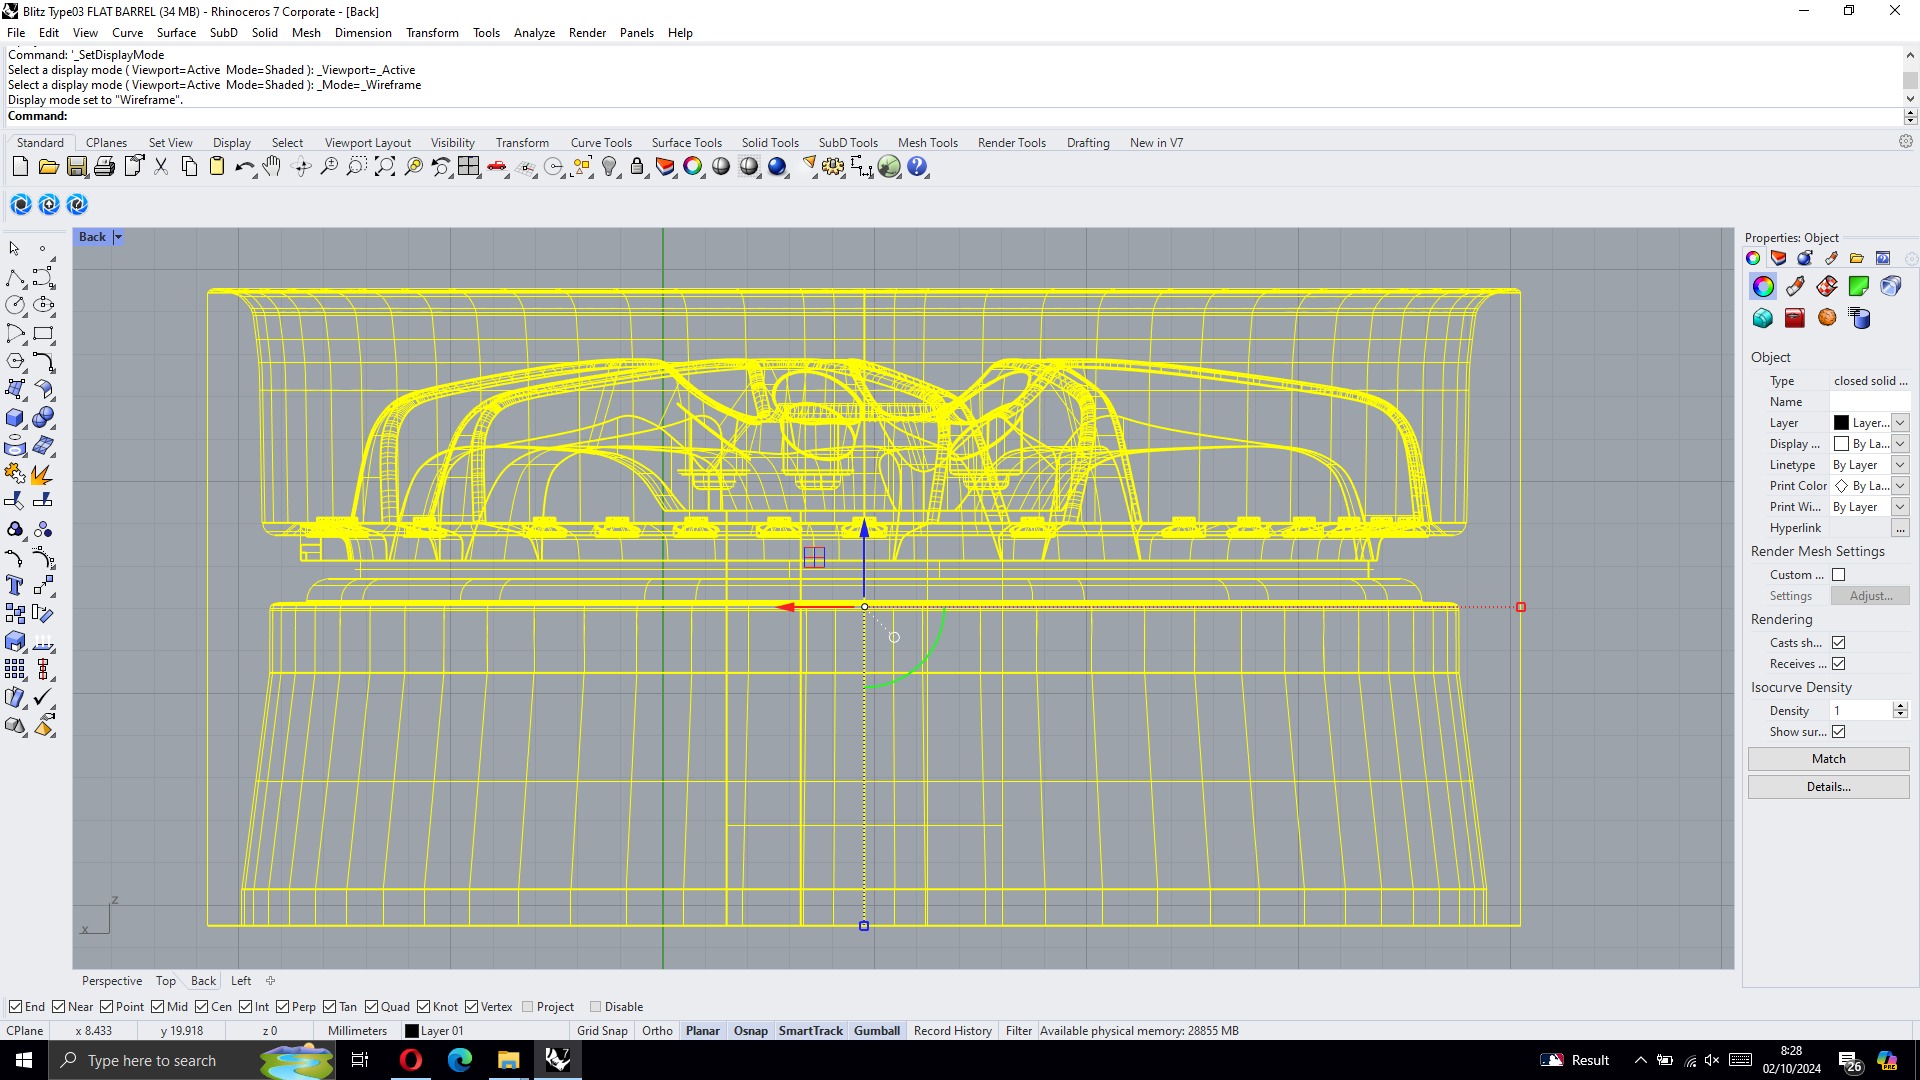Screen dimensions: 1920x1080
Task: Open the Surface menu
Action: tap(176, 33)
